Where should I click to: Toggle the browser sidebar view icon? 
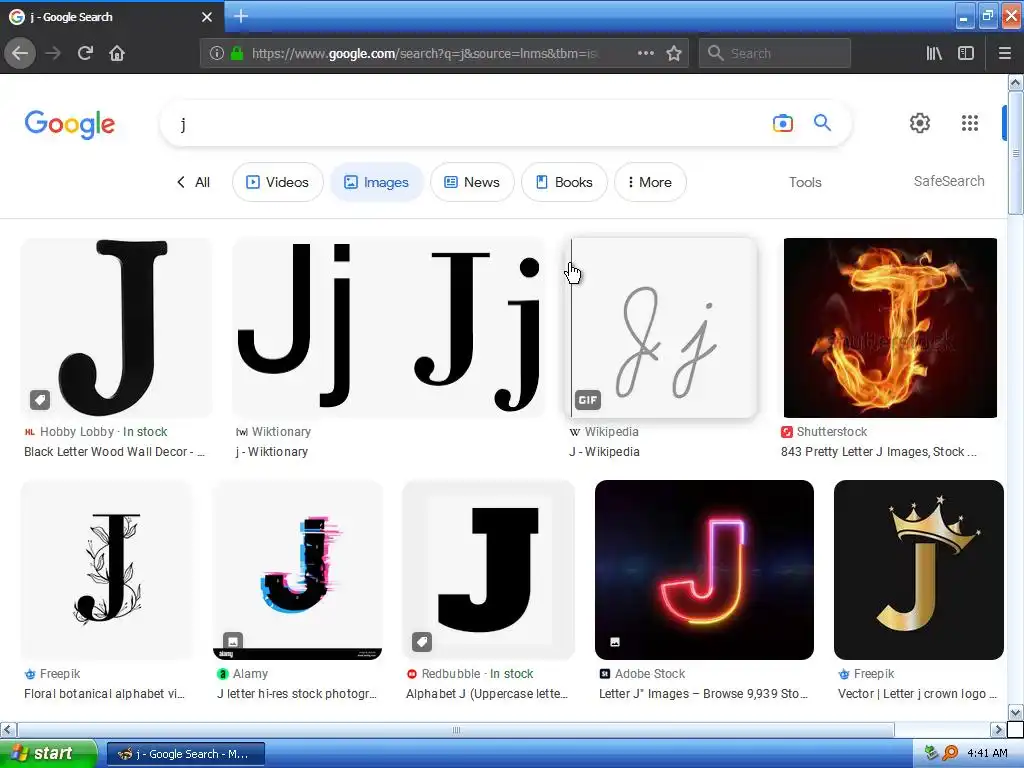click(x=966, y=53)
